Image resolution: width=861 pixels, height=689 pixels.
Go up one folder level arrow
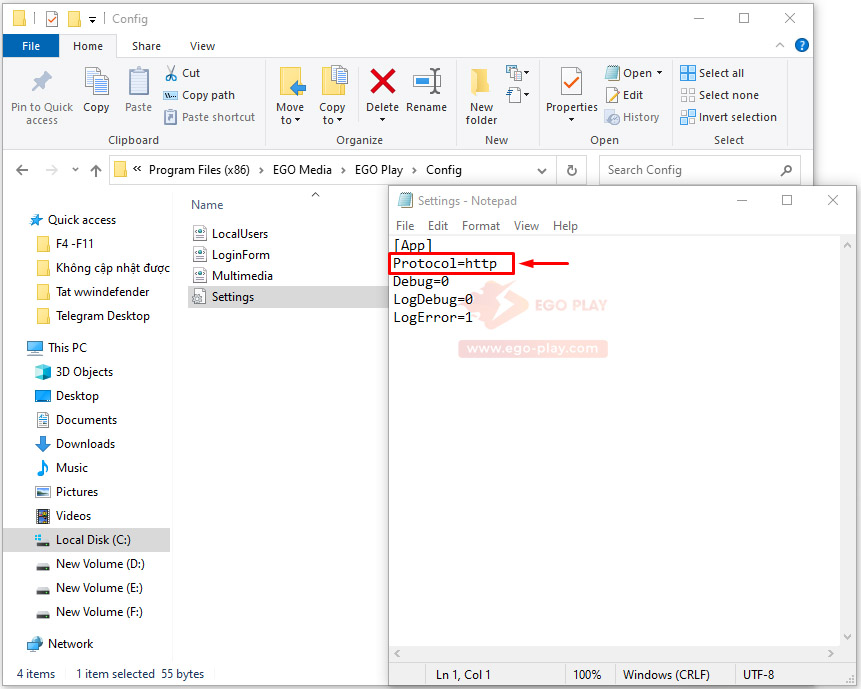pyautogui.click(x=96, y=171)
